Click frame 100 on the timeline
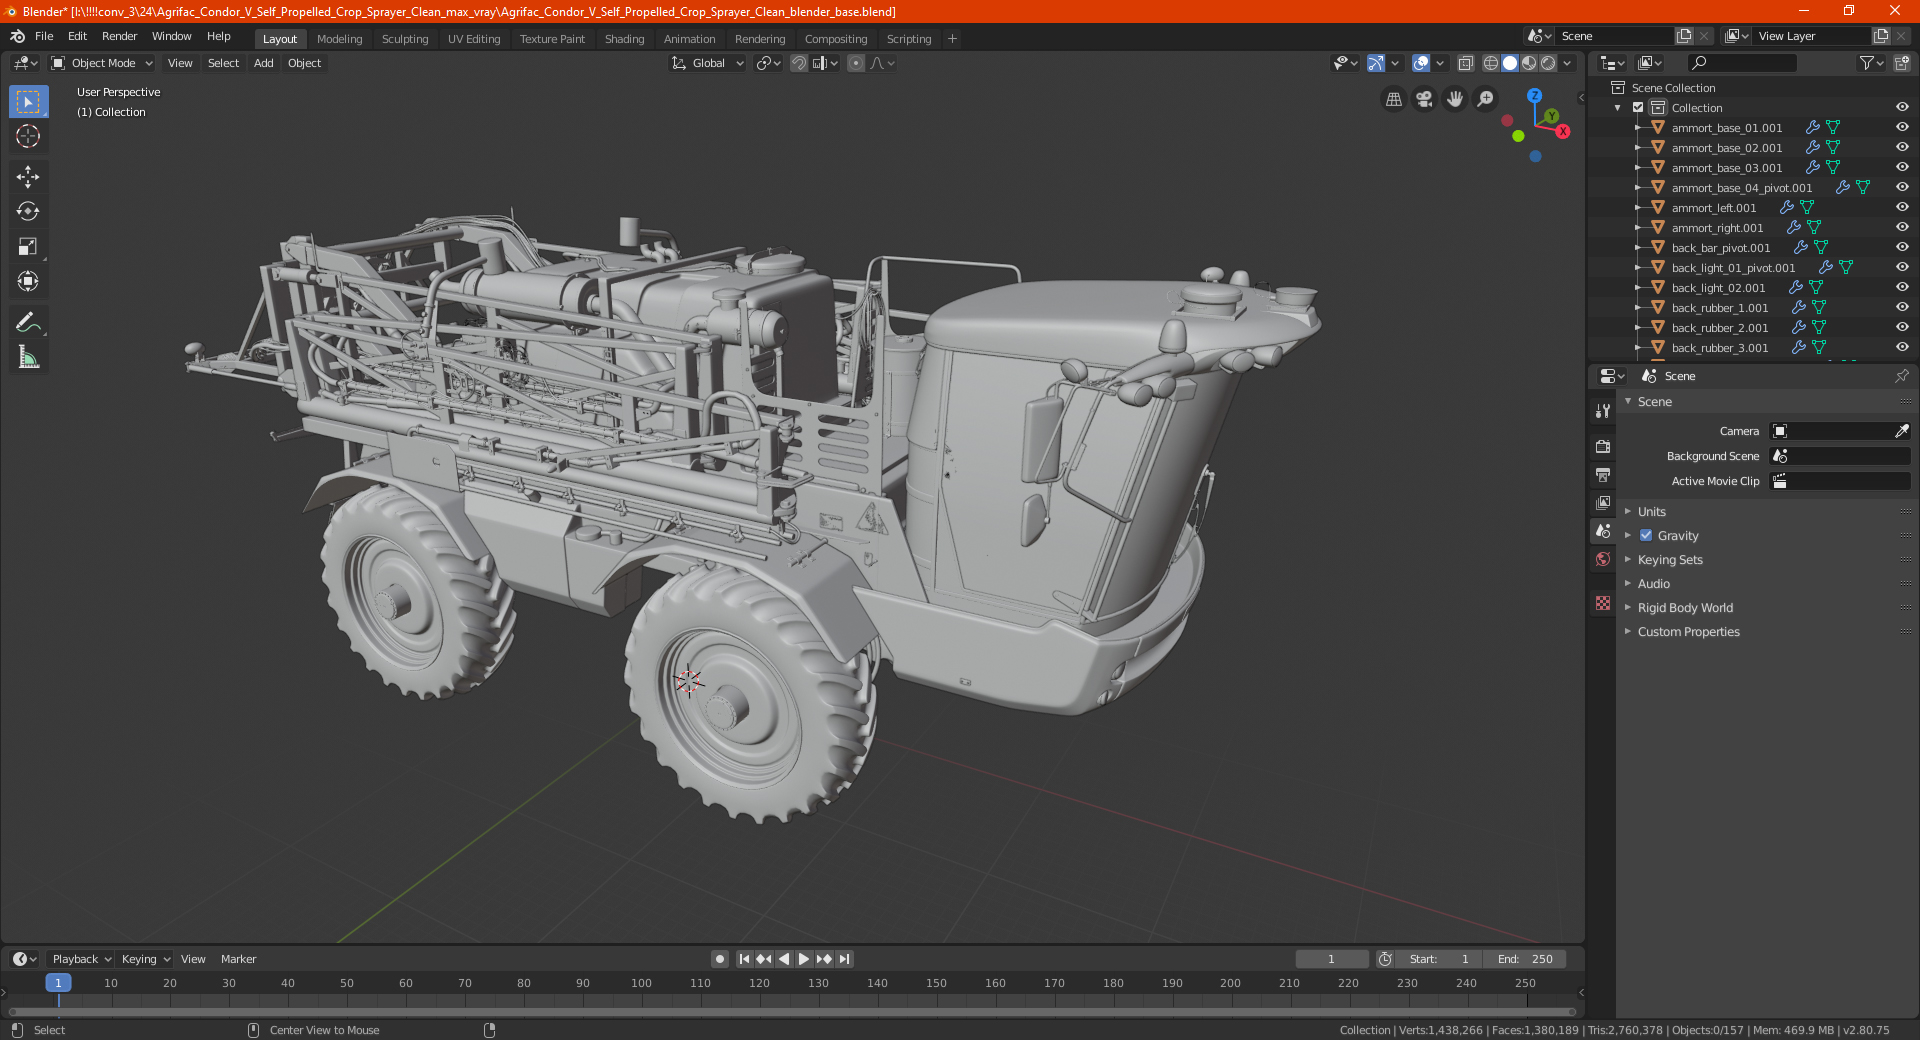 (x=641, y=983)
